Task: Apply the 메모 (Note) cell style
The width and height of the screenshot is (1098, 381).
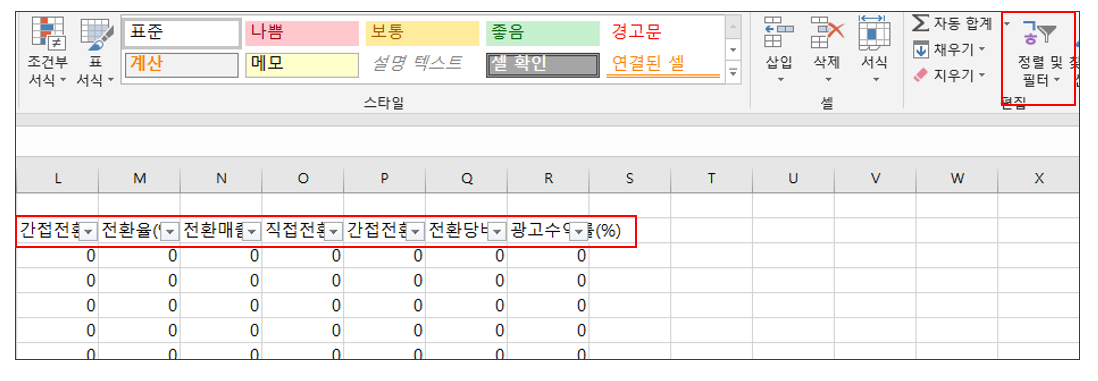Action: coord(302,64)
